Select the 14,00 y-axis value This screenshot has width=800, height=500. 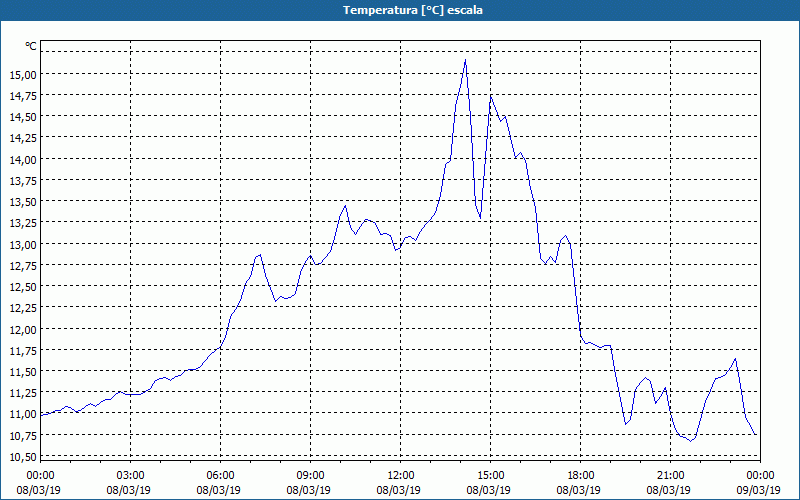pos(22,160)
